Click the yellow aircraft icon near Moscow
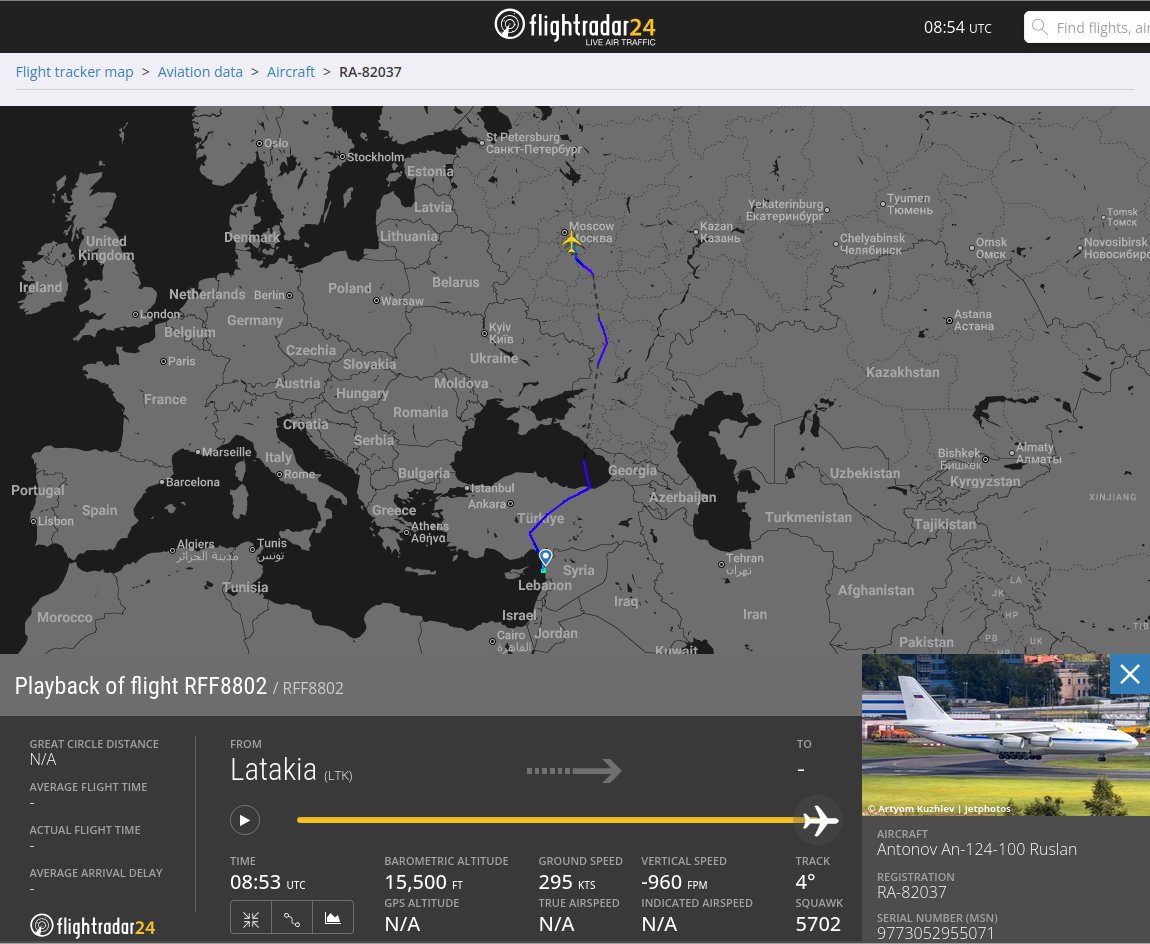 [x=571, y=241]
